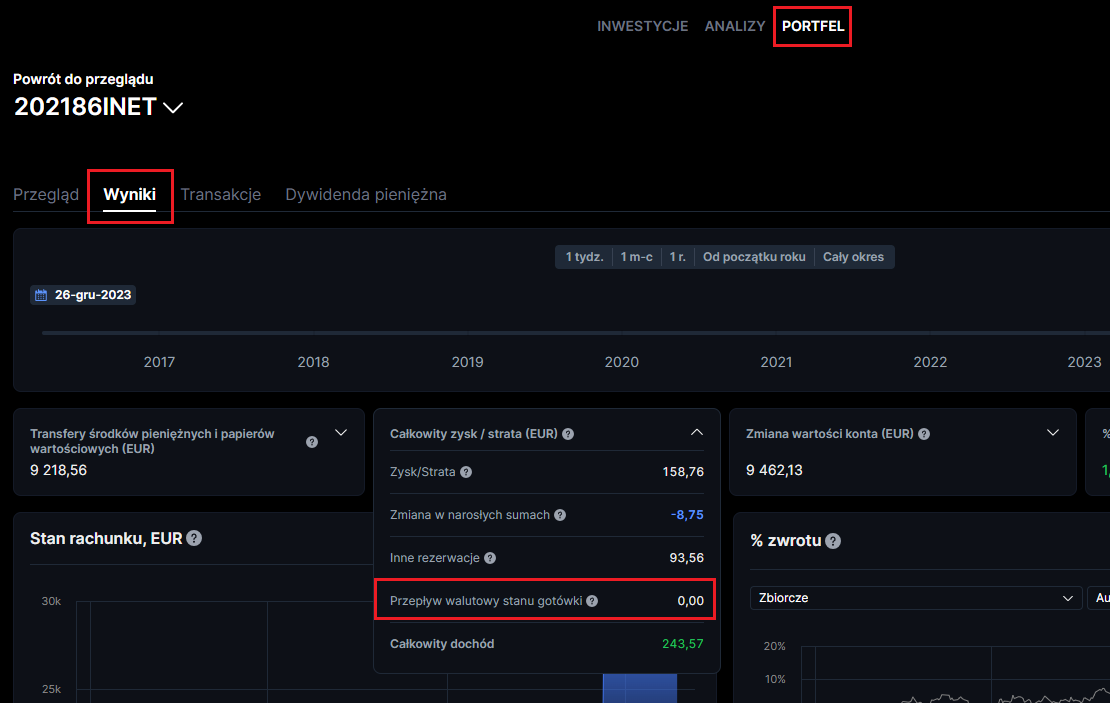This screenshot has height=703, width=1110.
Task: Select the Od początku roku period
Action: tap(754, 257)
